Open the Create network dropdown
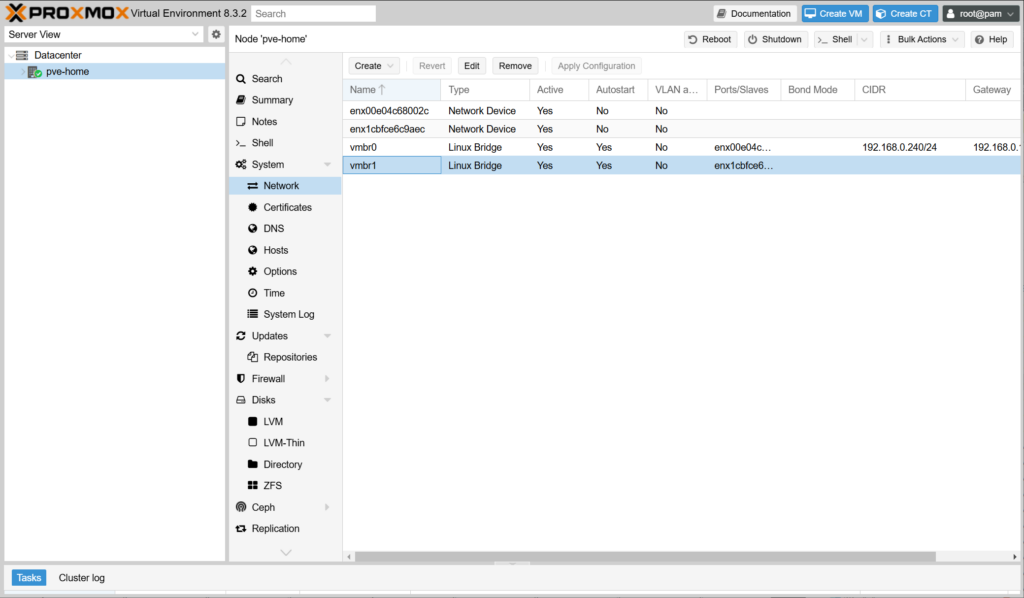Screen dimensions: 1024x598 pos(375,66)
